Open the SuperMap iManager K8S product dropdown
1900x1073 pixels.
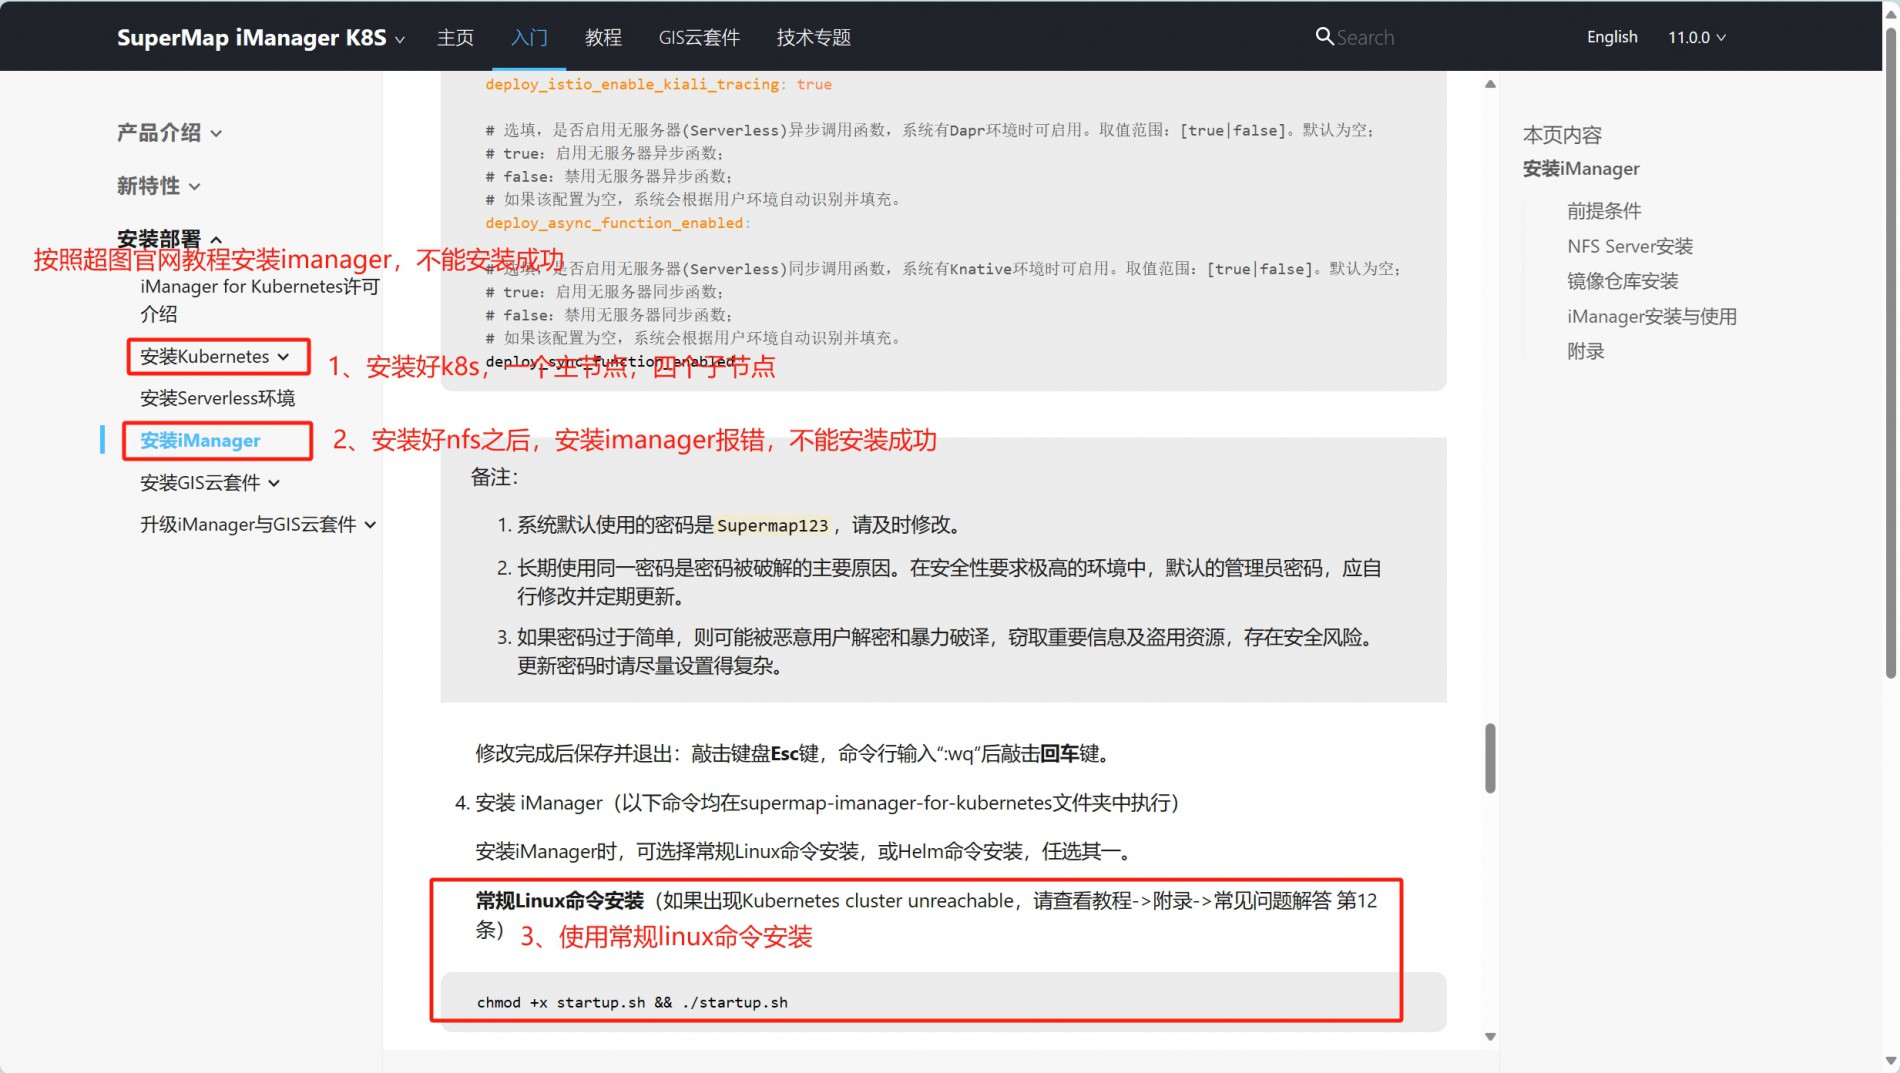click(261, 37)
